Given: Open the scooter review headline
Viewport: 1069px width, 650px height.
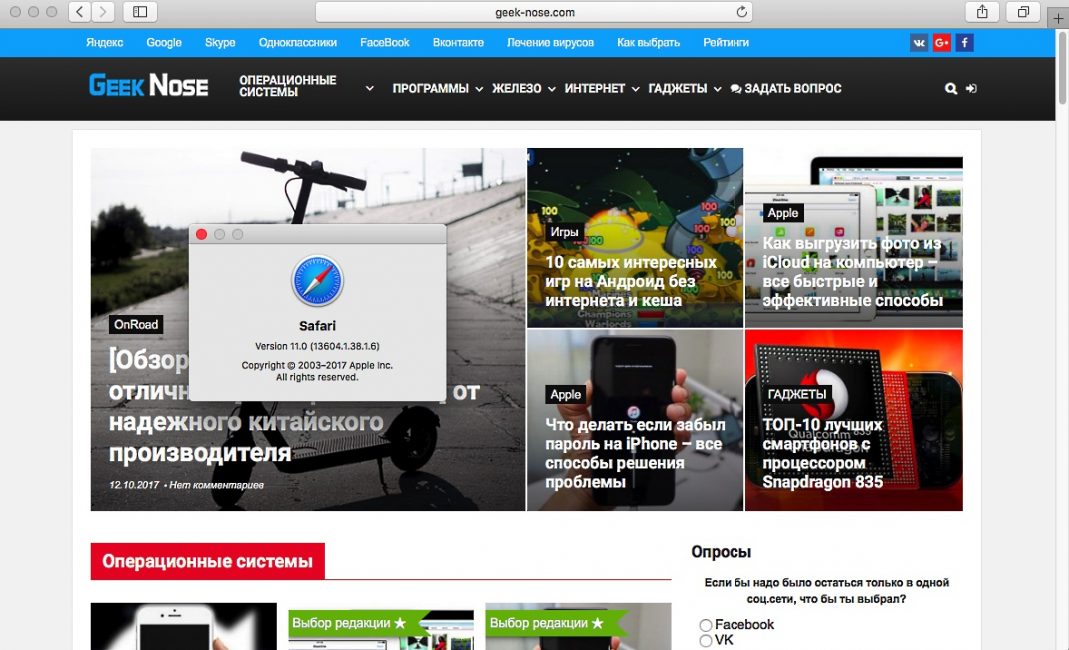Looking at the screenshot, I should coord(294,407).
